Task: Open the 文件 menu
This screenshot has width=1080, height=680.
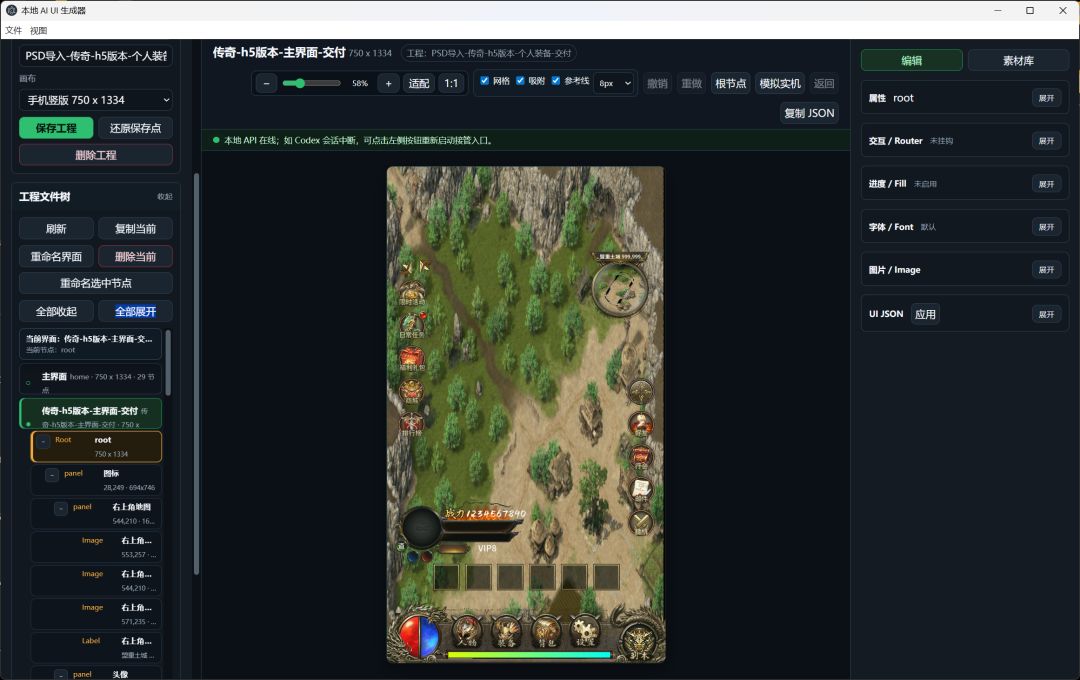Action: point(13,30)
